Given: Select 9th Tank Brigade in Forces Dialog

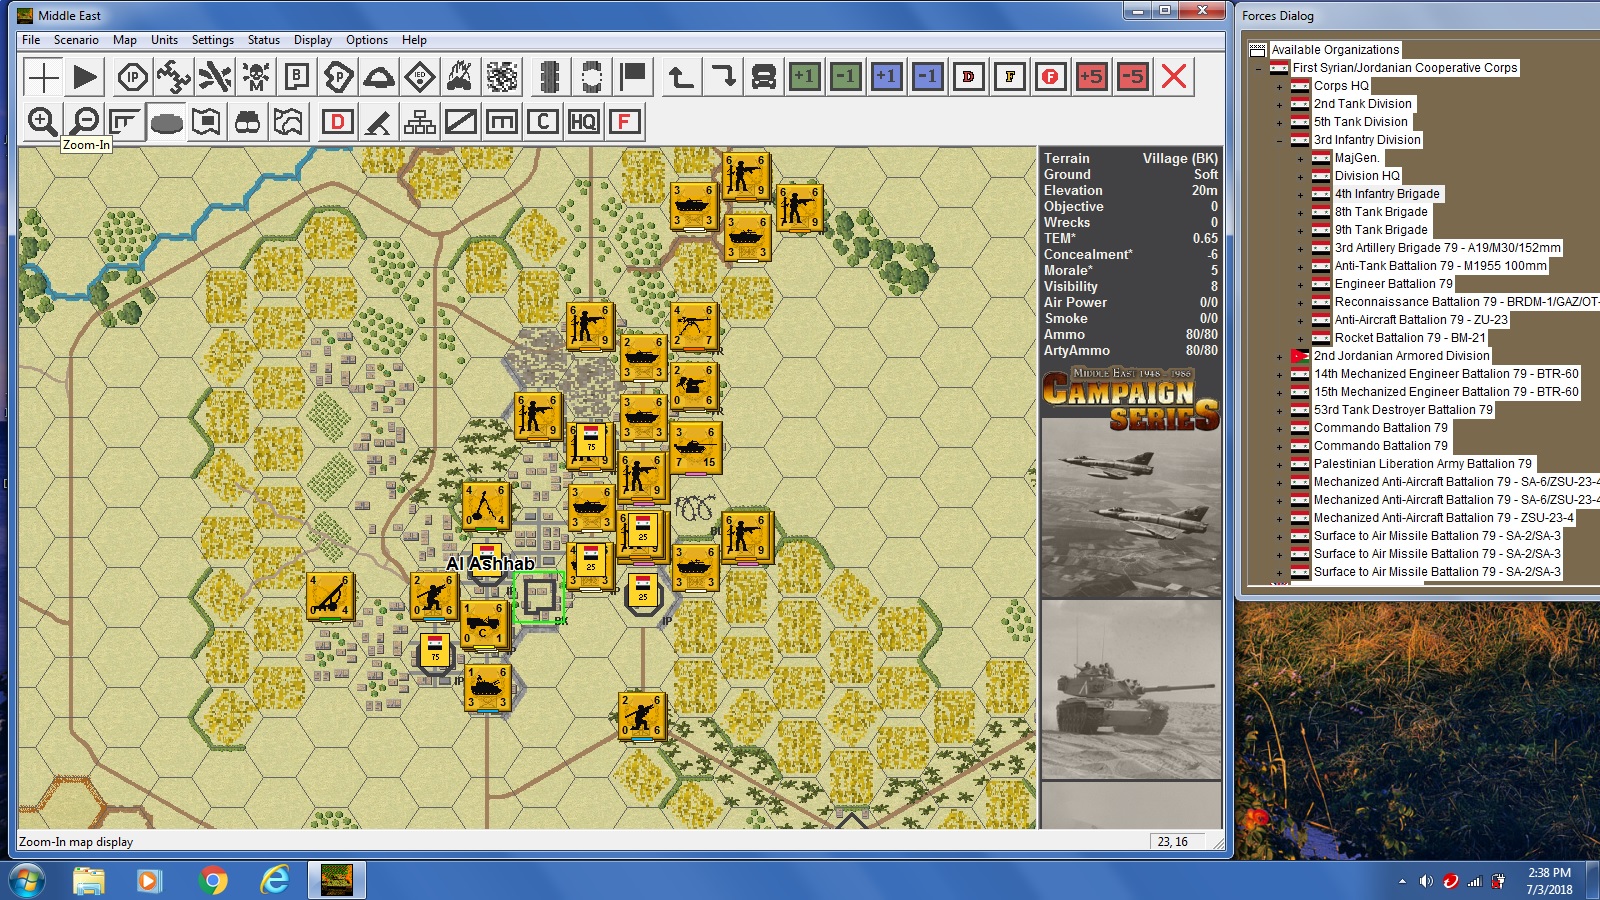Looking at the screenshot, I should click(x=1381, y=230).
